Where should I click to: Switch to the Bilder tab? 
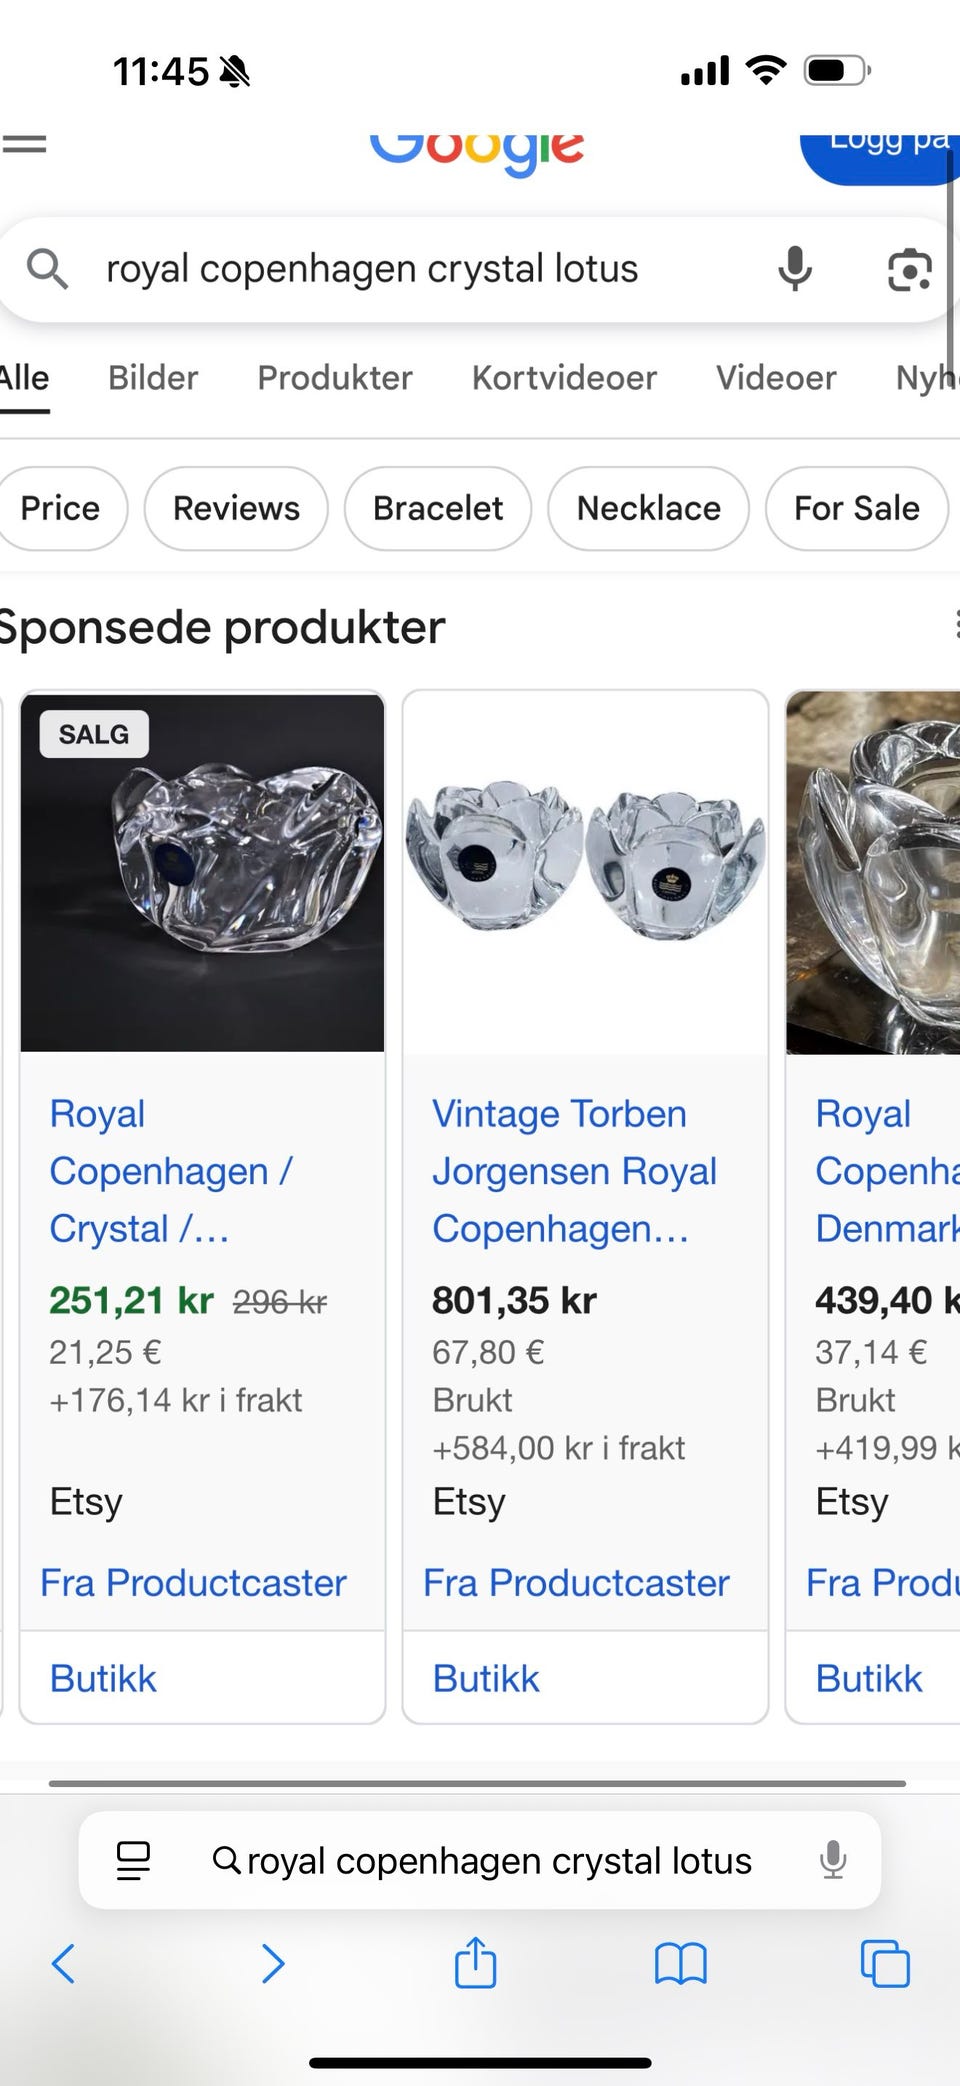(153, 378)
